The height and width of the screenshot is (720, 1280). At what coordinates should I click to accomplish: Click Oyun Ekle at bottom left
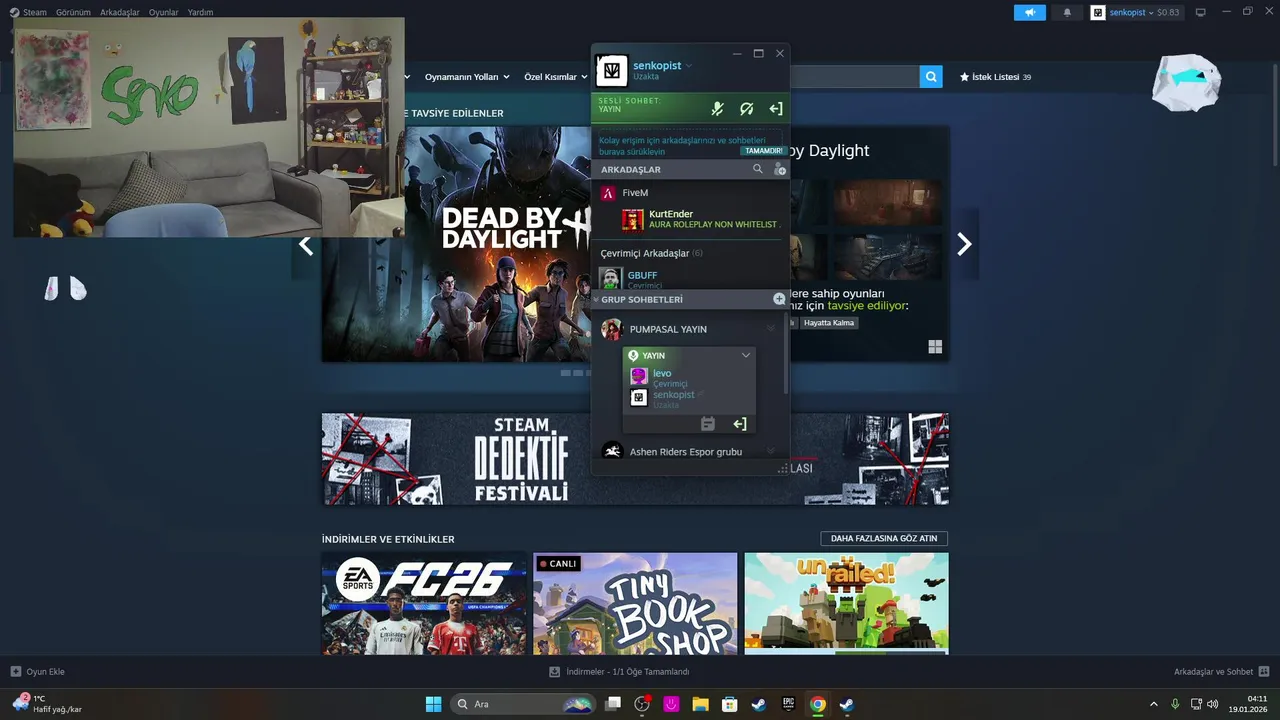(37, 672)
